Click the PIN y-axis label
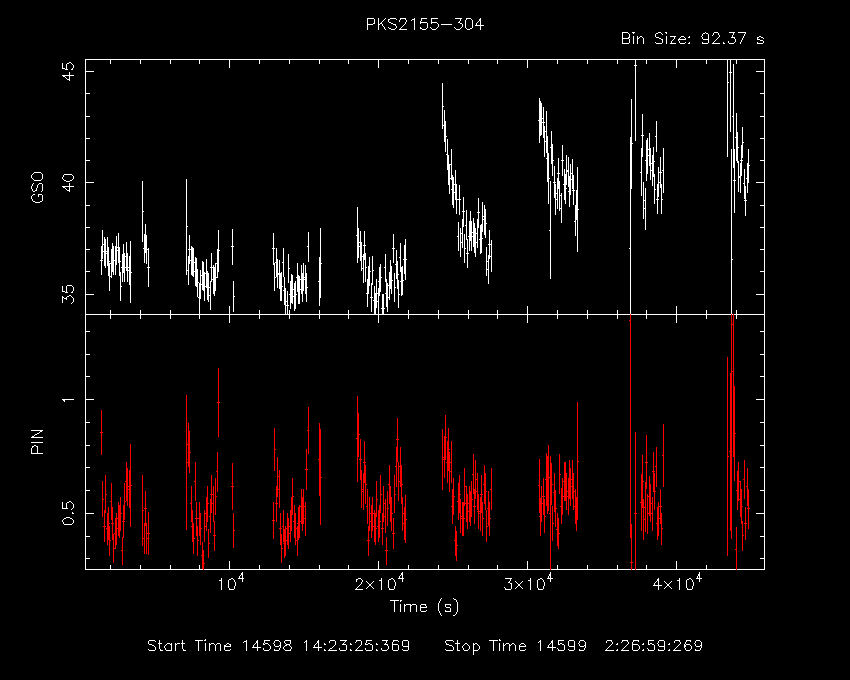Viewport: 850px width, 680px height. pyautogui.click(x=37, y=441)
